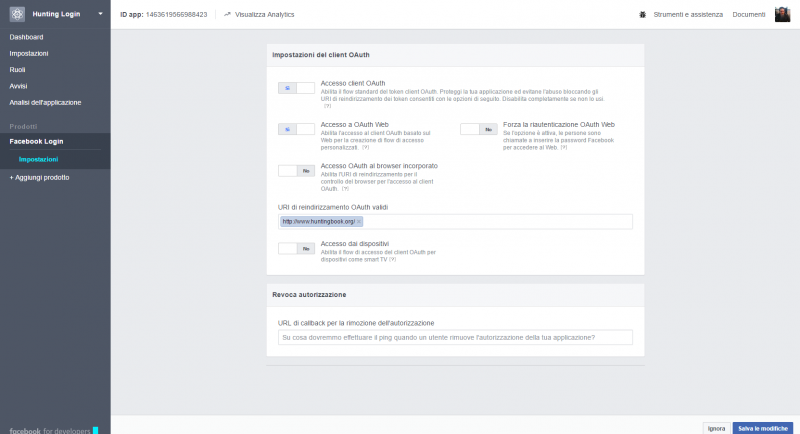Click the http://www.huntingbook.org/ URI tag

(319, 221)
